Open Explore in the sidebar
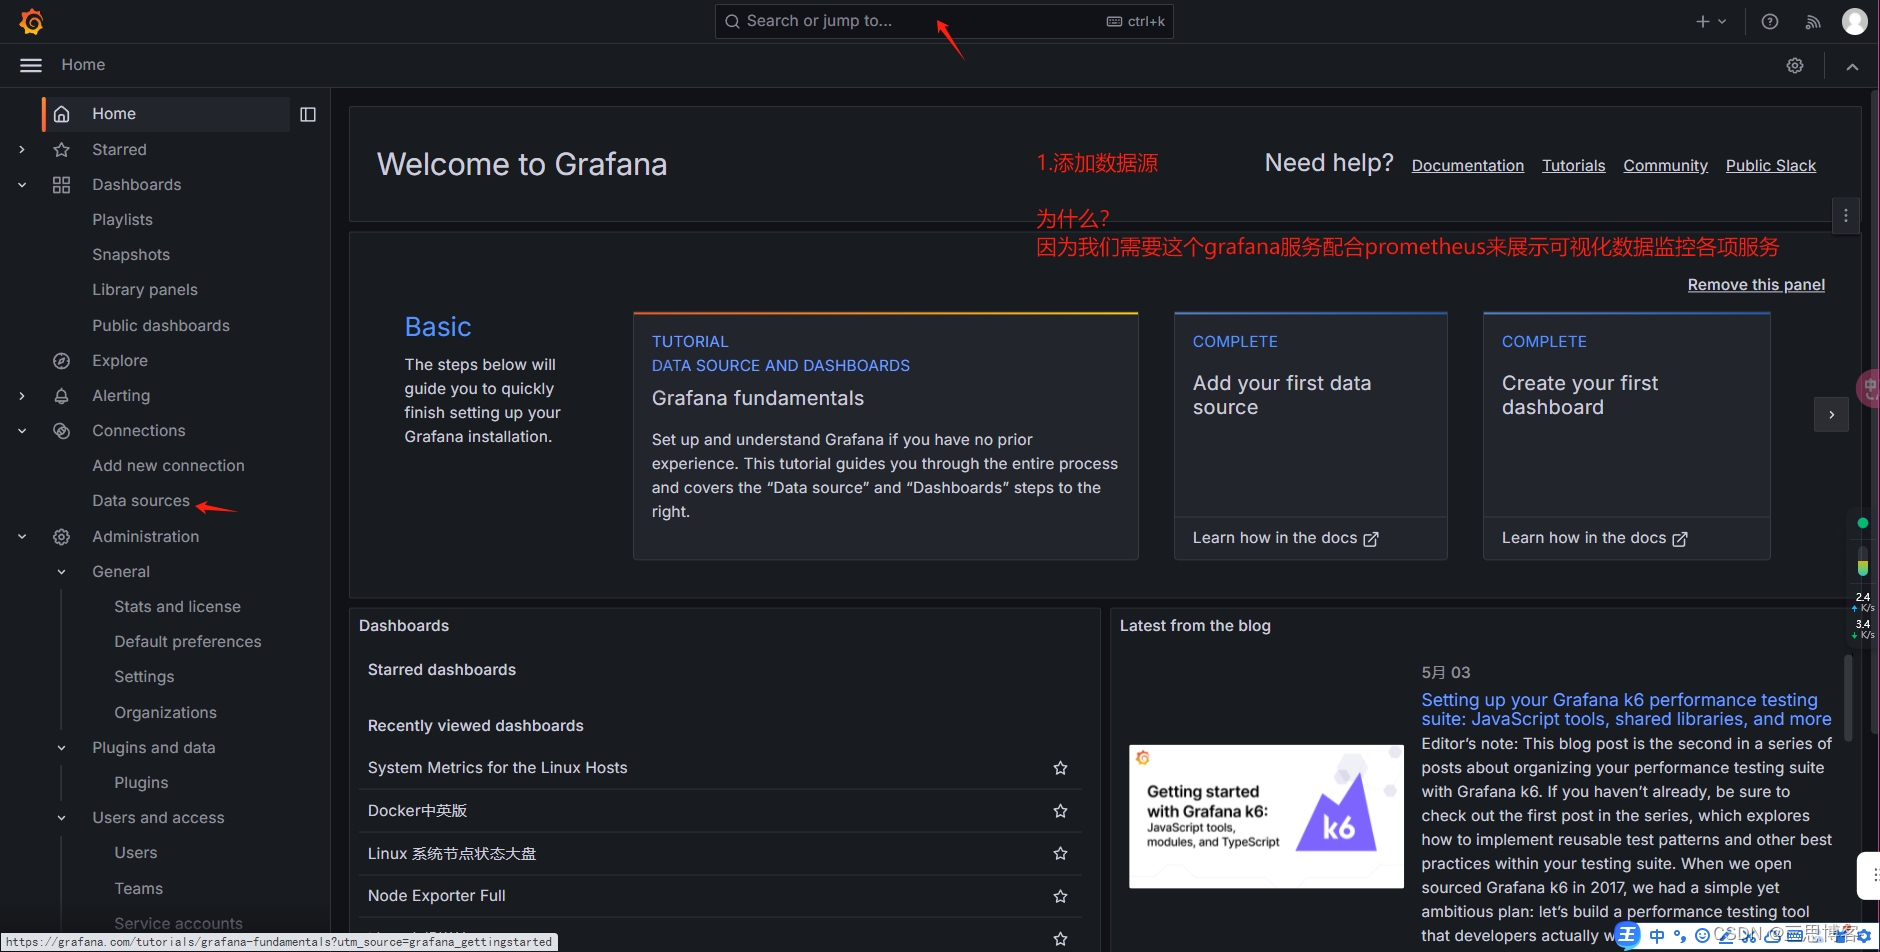Viewport: 1880px width, 952px height. tap(120, 361)
